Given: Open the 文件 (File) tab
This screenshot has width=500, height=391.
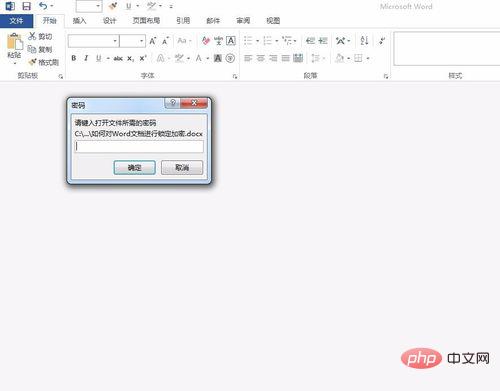Looking at the screenshot, I should coord(16,21).
